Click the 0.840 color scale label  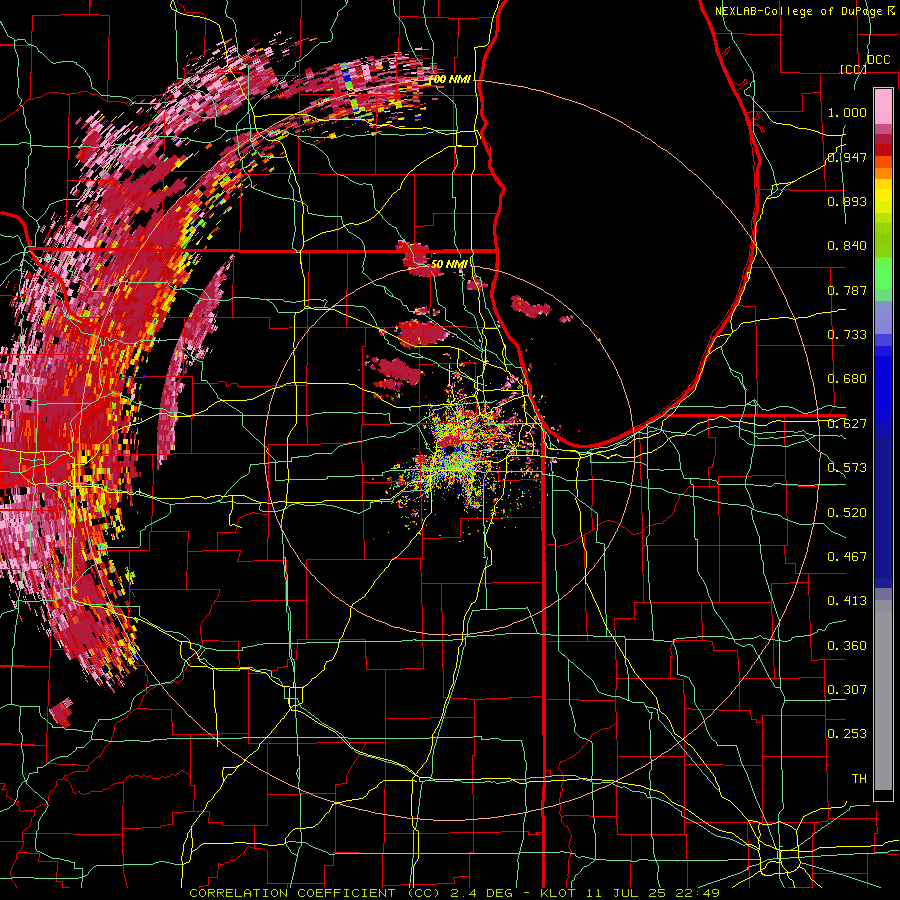[x=847, y=246]
